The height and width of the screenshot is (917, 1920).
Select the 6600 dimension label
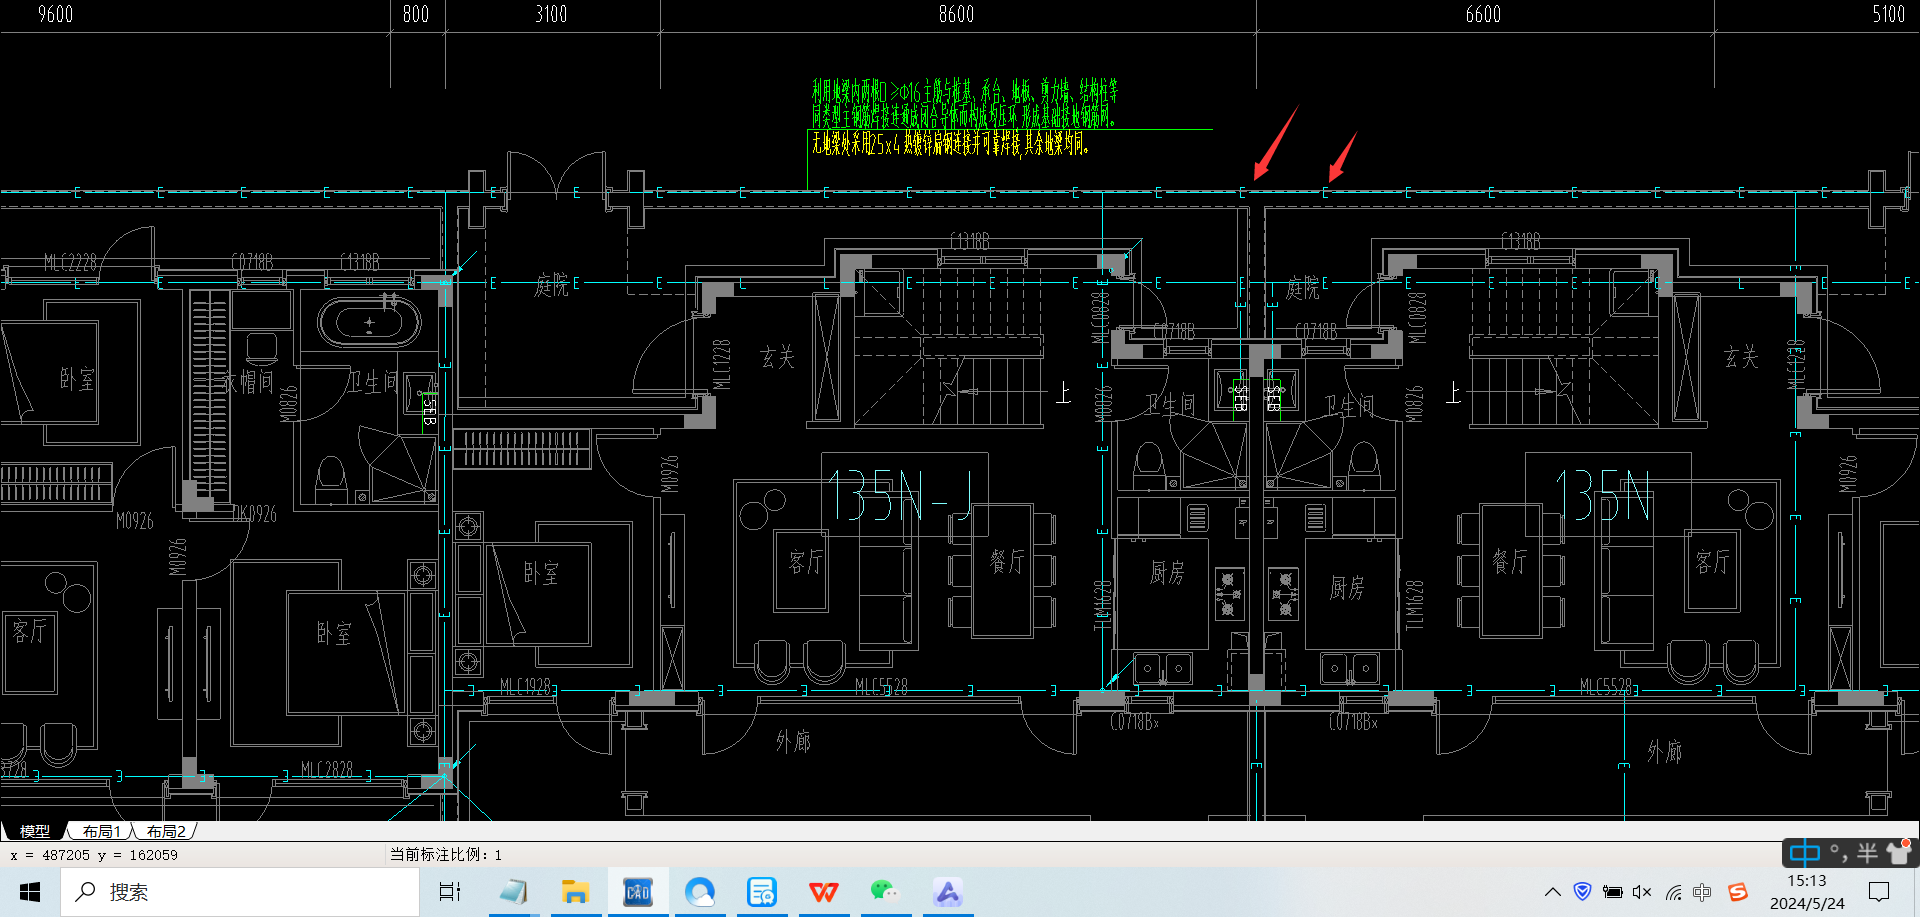point(1483,14)
